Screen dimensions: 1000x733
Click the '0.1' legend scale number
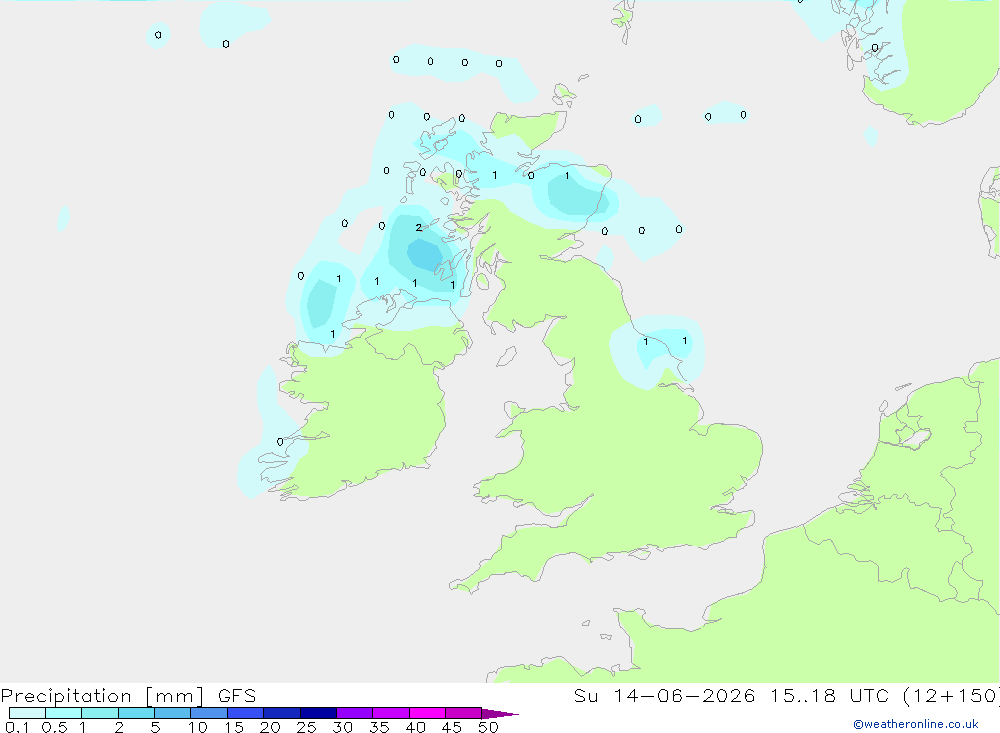click(x=17, y=727)
